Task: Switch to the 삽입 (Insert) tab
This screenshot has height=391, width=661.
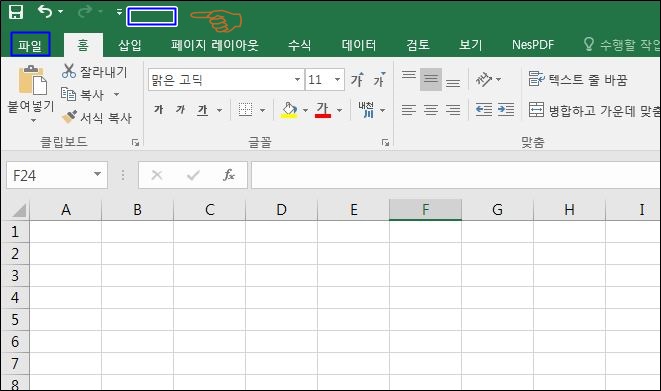Action: click(x=130, y=45)
